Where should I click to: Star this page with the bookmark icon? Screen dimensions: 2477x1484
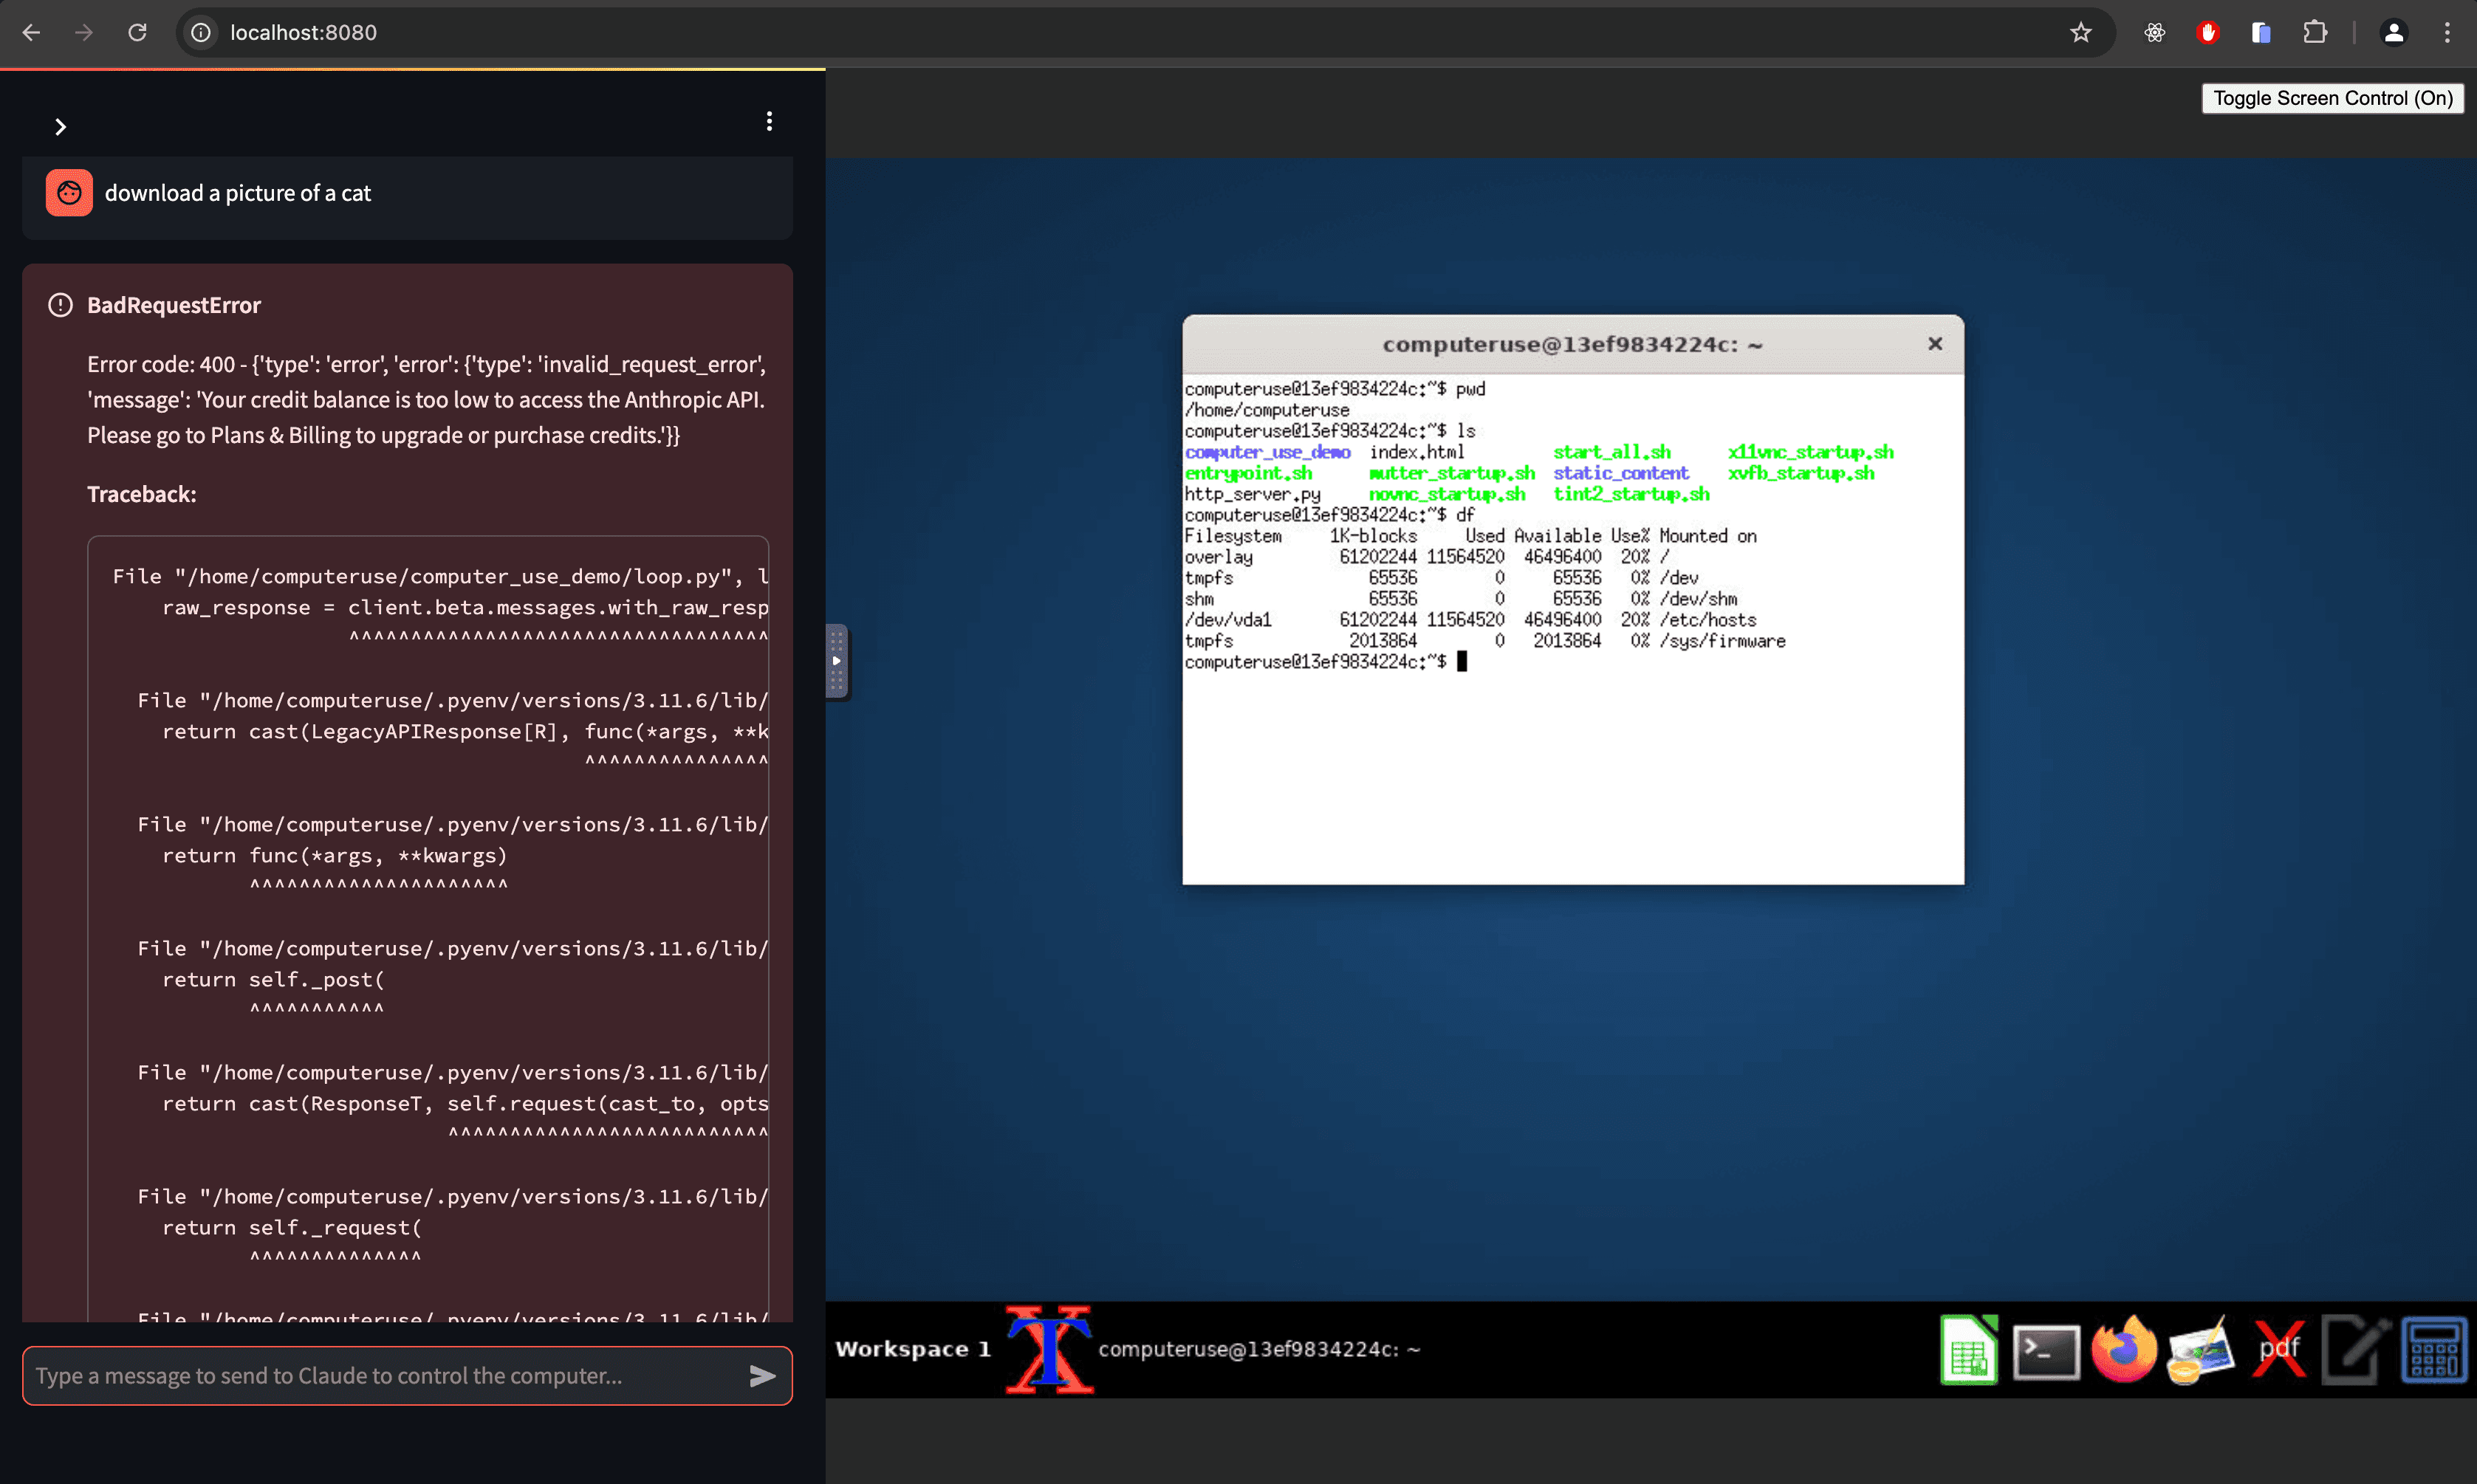[x=2081, y=32]
